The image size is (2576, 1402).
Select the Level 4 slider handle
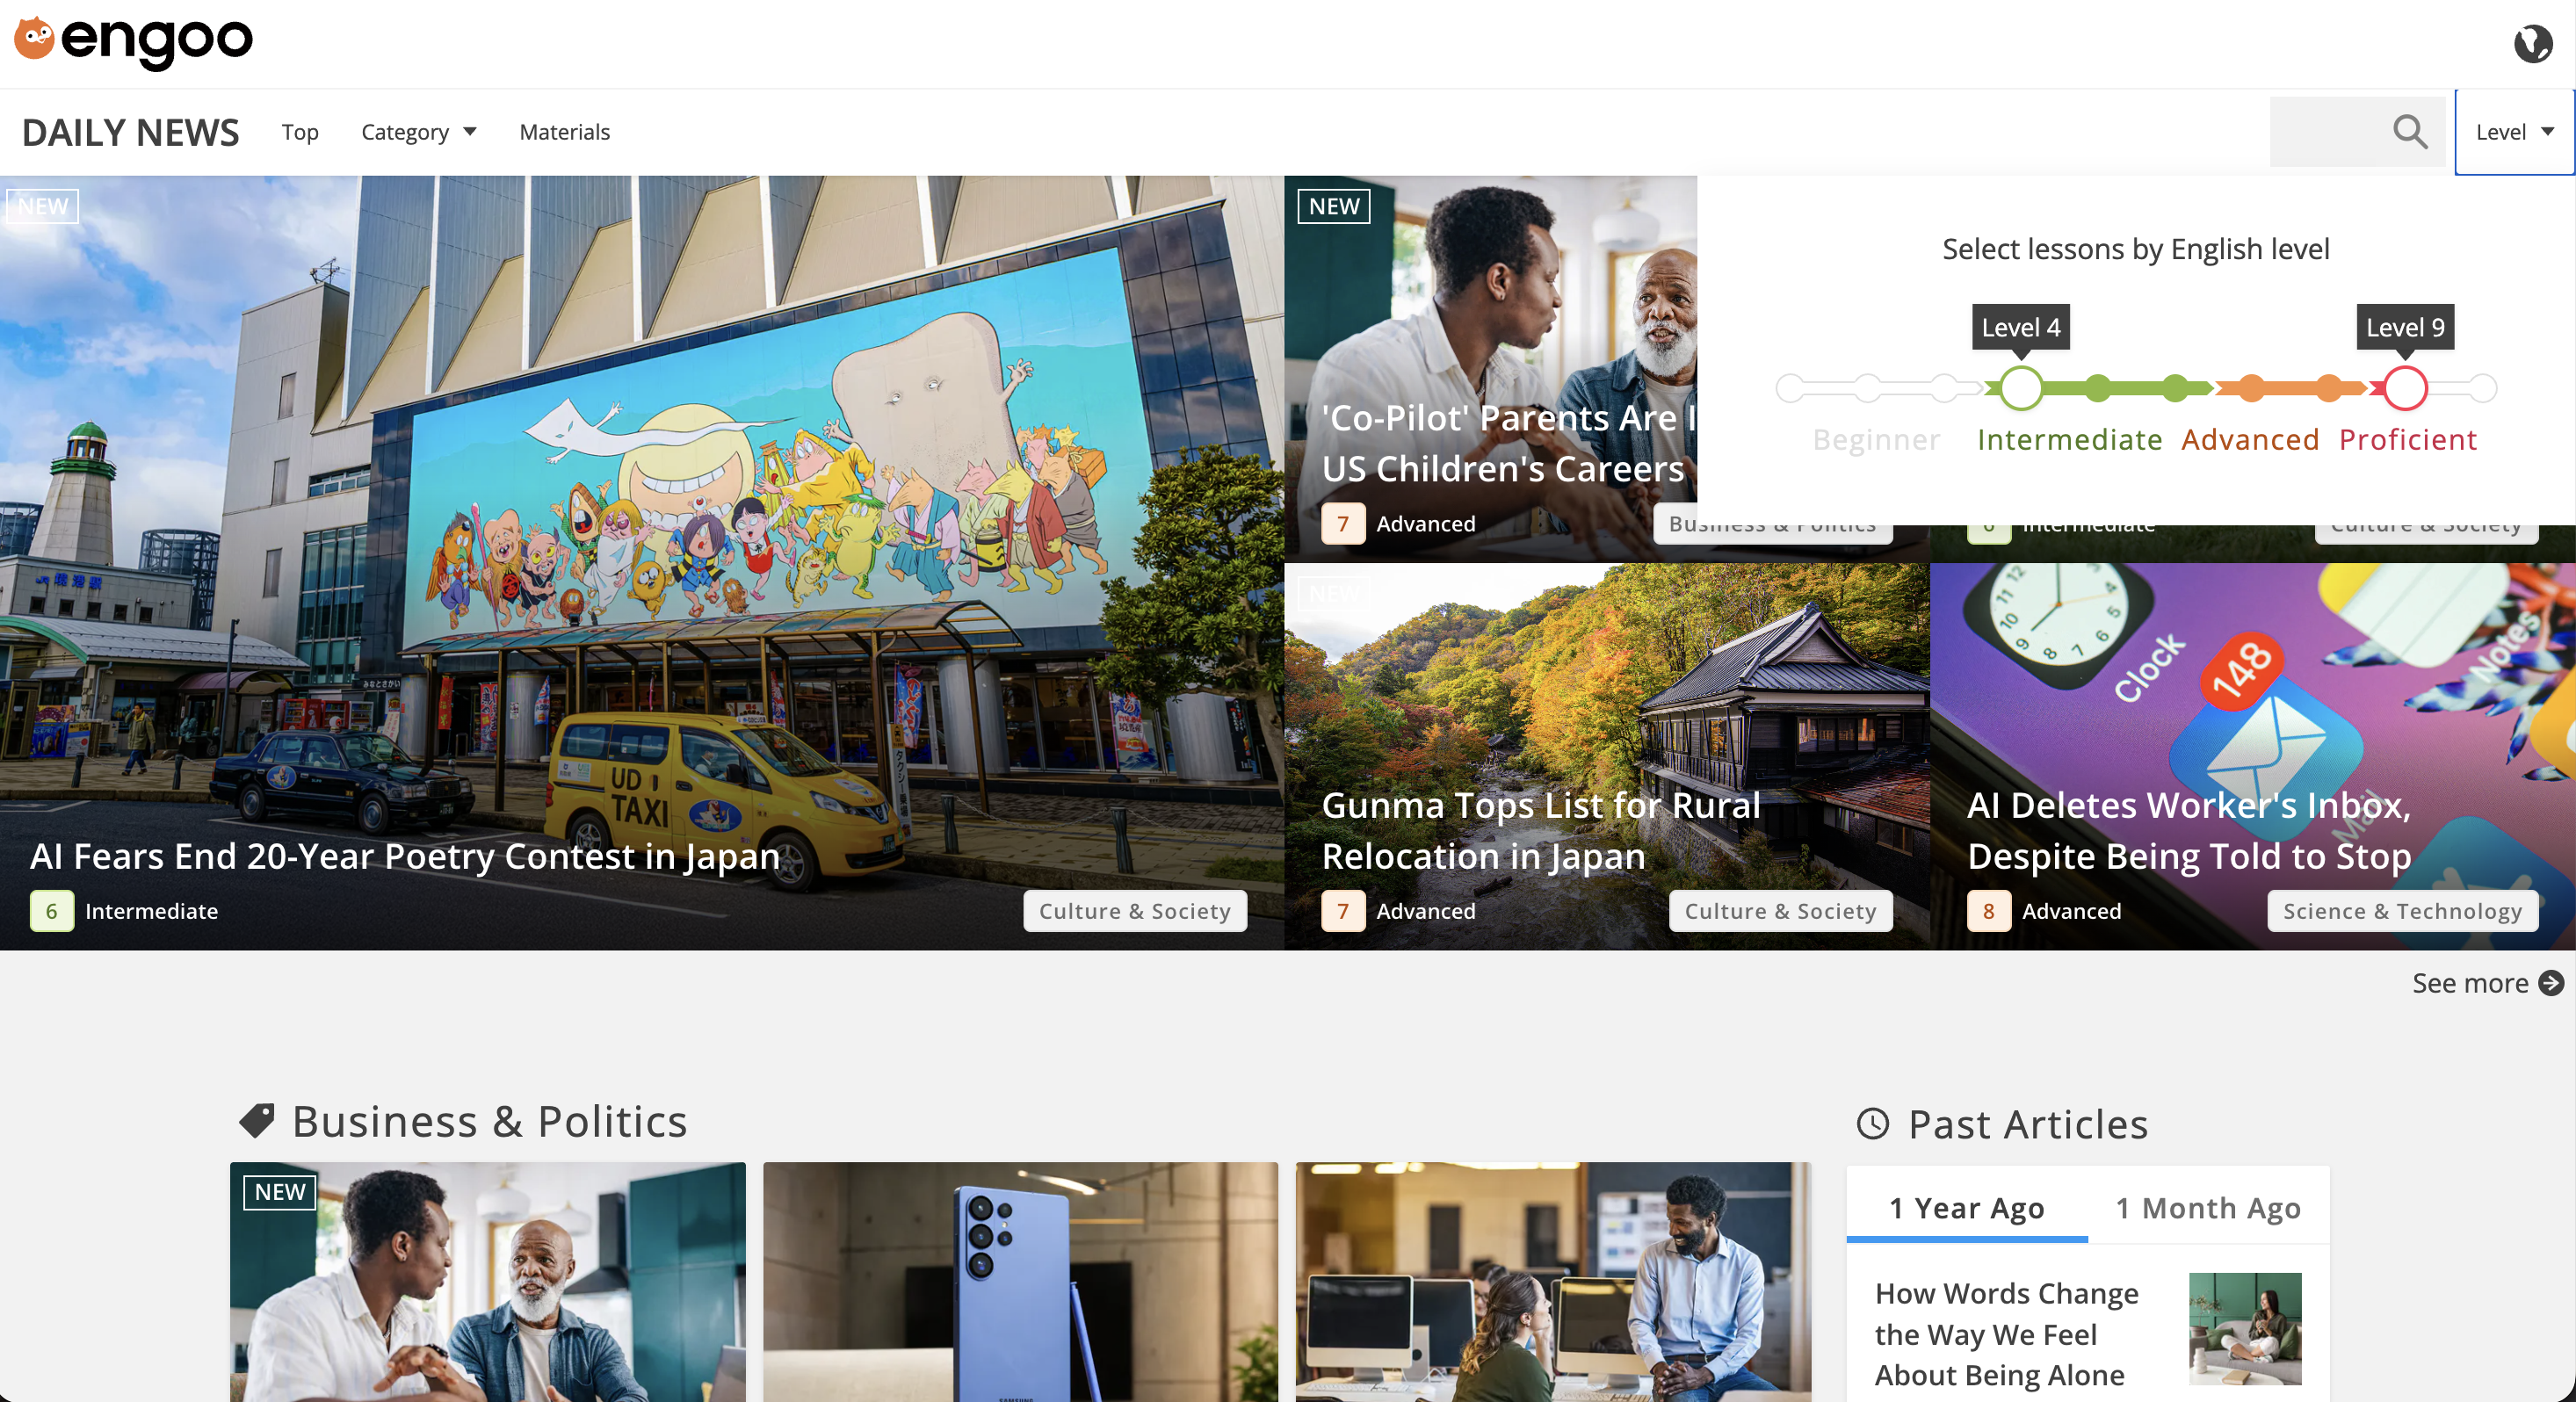(2021, 388)
